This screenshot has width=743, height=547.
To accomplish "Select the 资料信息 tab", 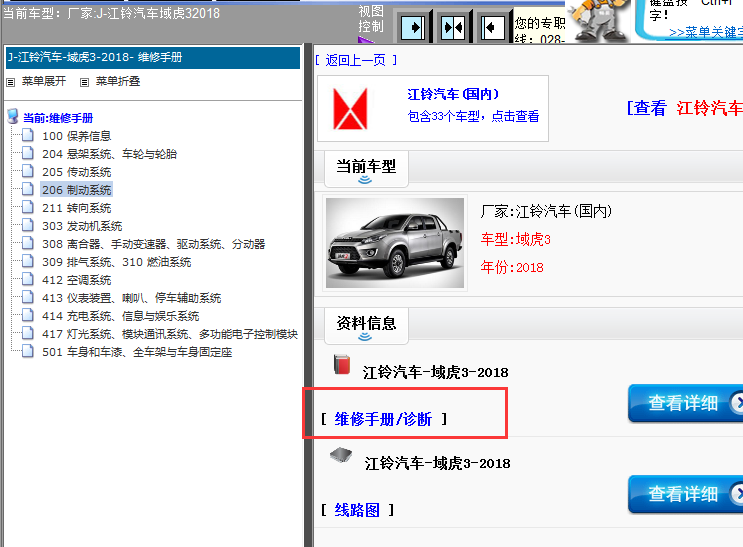I will click(366, 326).
